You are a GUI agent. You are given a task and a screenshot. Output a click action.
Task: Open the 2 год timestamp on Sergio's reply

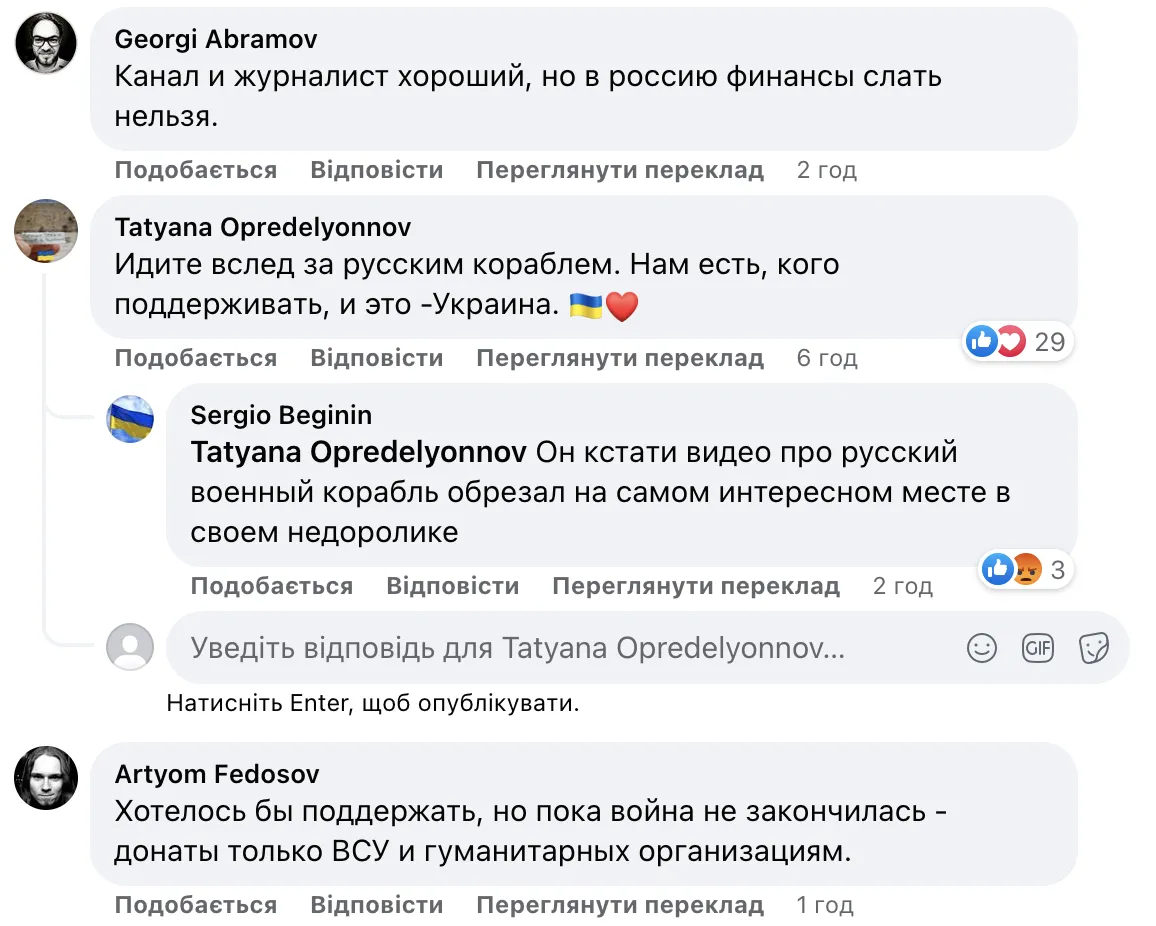click(x=902, y=586)
